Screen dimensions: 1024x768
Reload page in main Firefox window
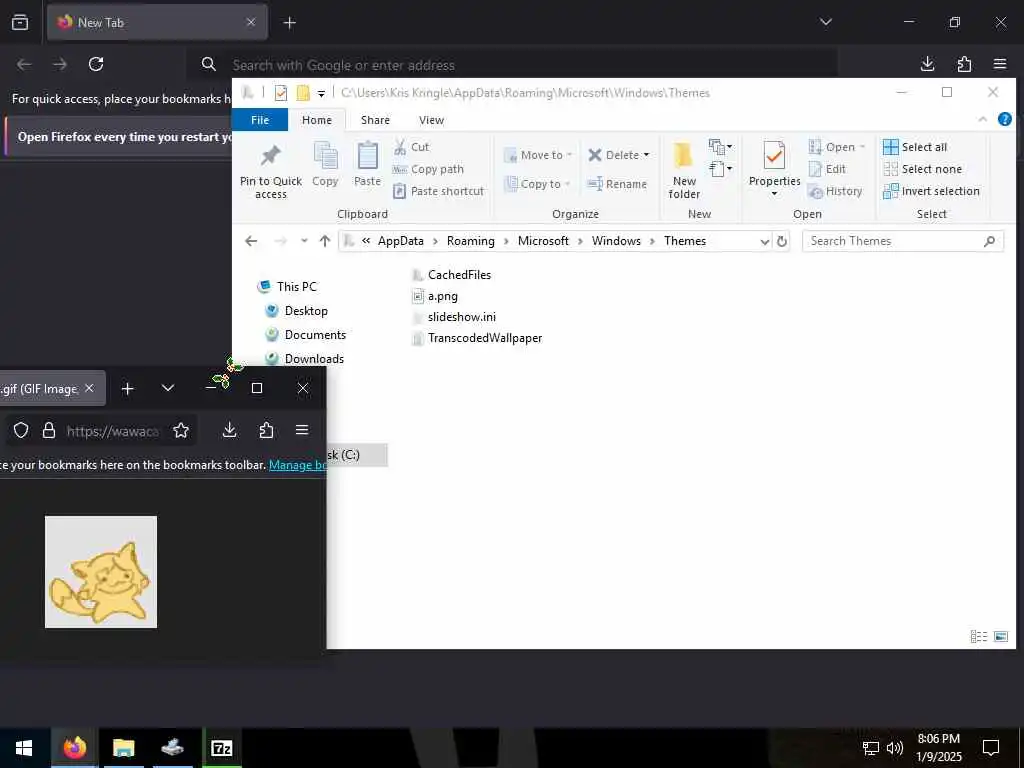pyautogui.click(x=96, y=64)
